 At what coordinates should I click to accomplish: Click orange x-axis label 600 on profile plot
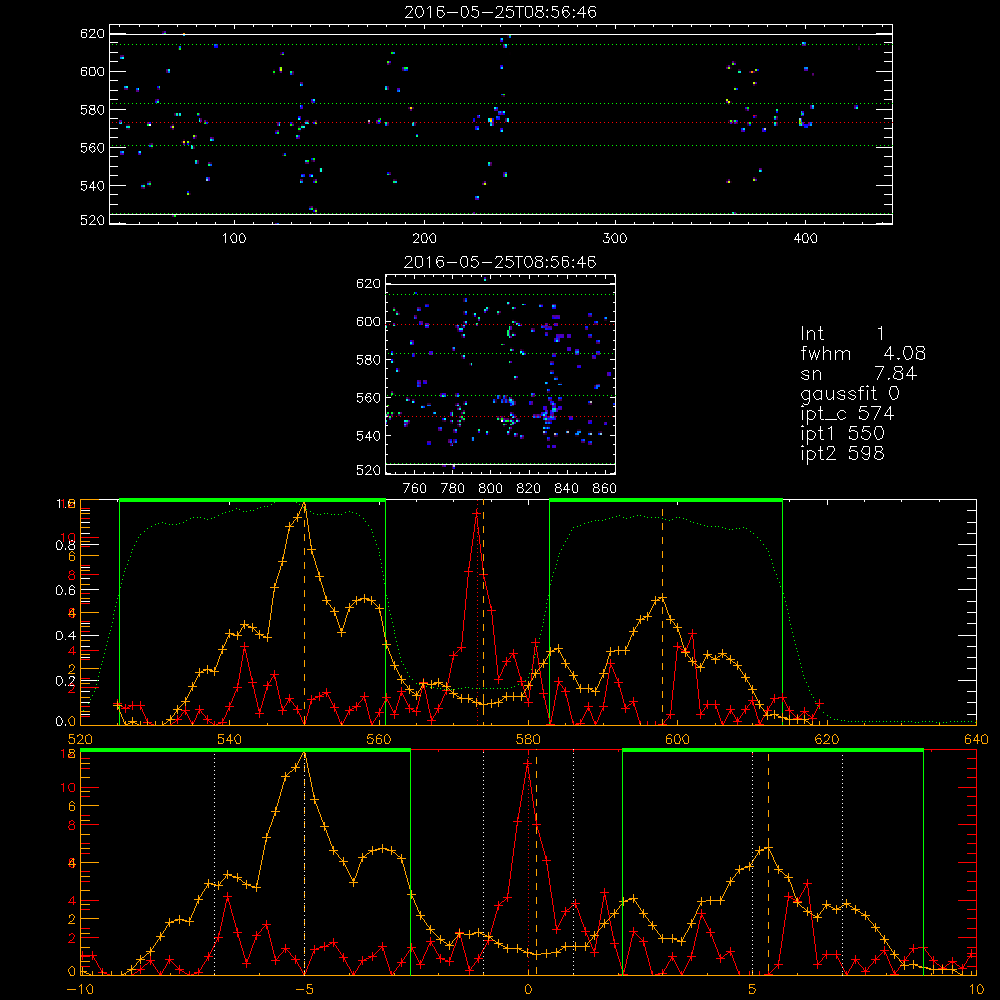point(677,739)
